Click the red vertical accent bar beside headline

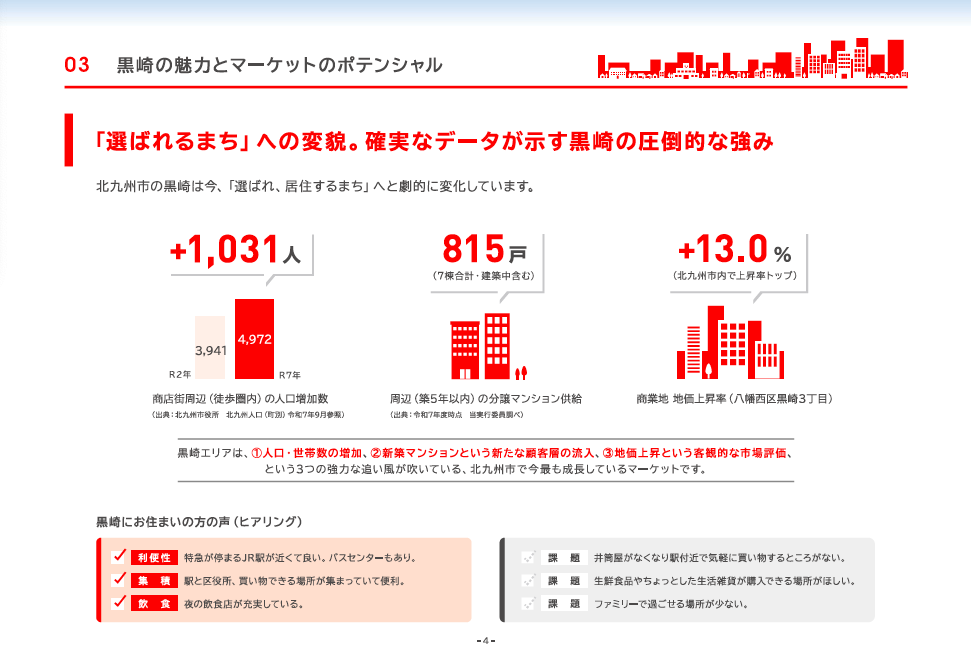pos(69,140)
